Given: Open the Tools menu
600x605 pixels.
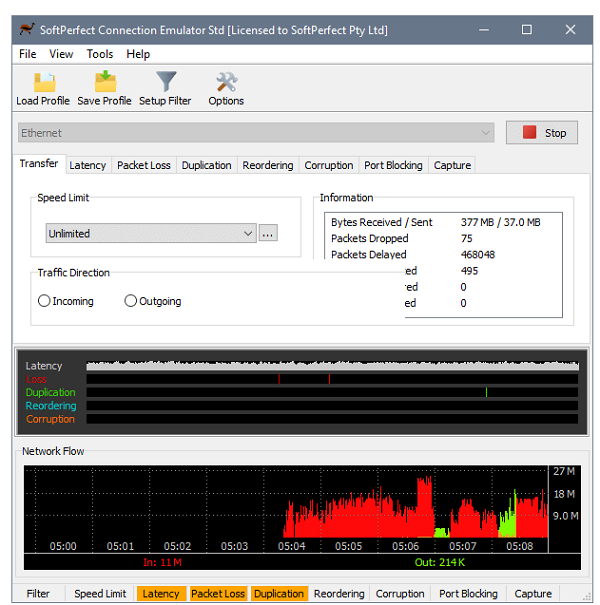Looking at the screenshot, I should (100, 54).
